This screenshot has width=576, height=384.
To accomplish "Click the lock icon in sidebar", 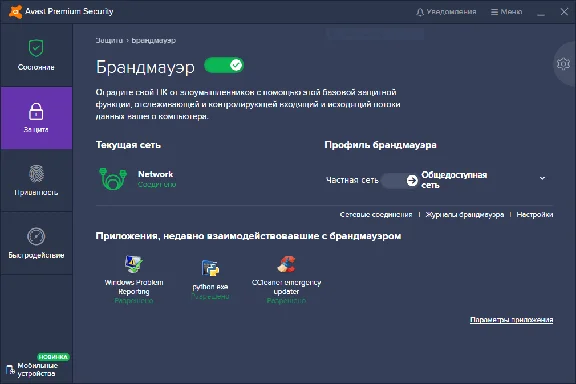I will (36, 111).
